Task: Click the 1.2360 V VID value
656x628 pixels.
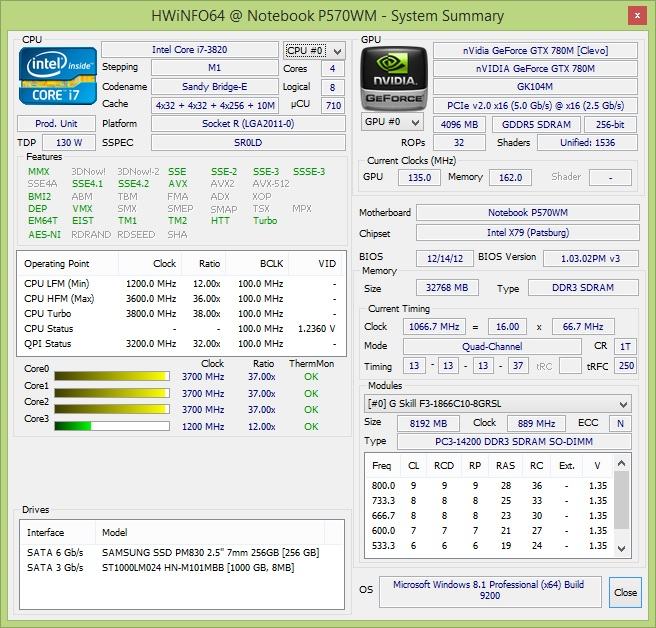Action: tap(317, 328)
